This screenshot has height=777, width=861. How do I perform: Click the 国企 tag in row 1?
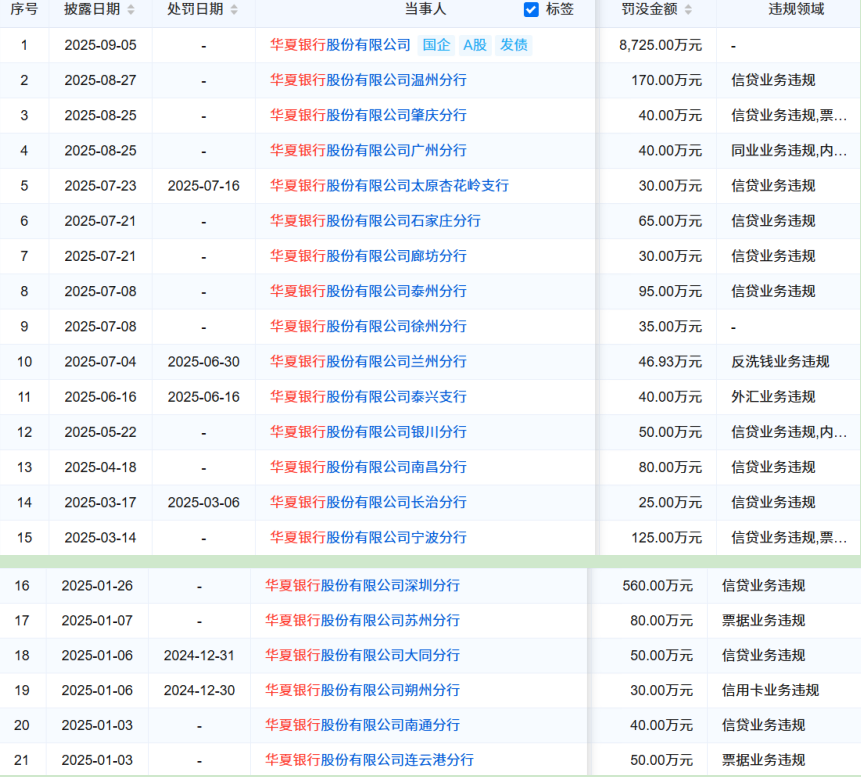tap(437, 45)
